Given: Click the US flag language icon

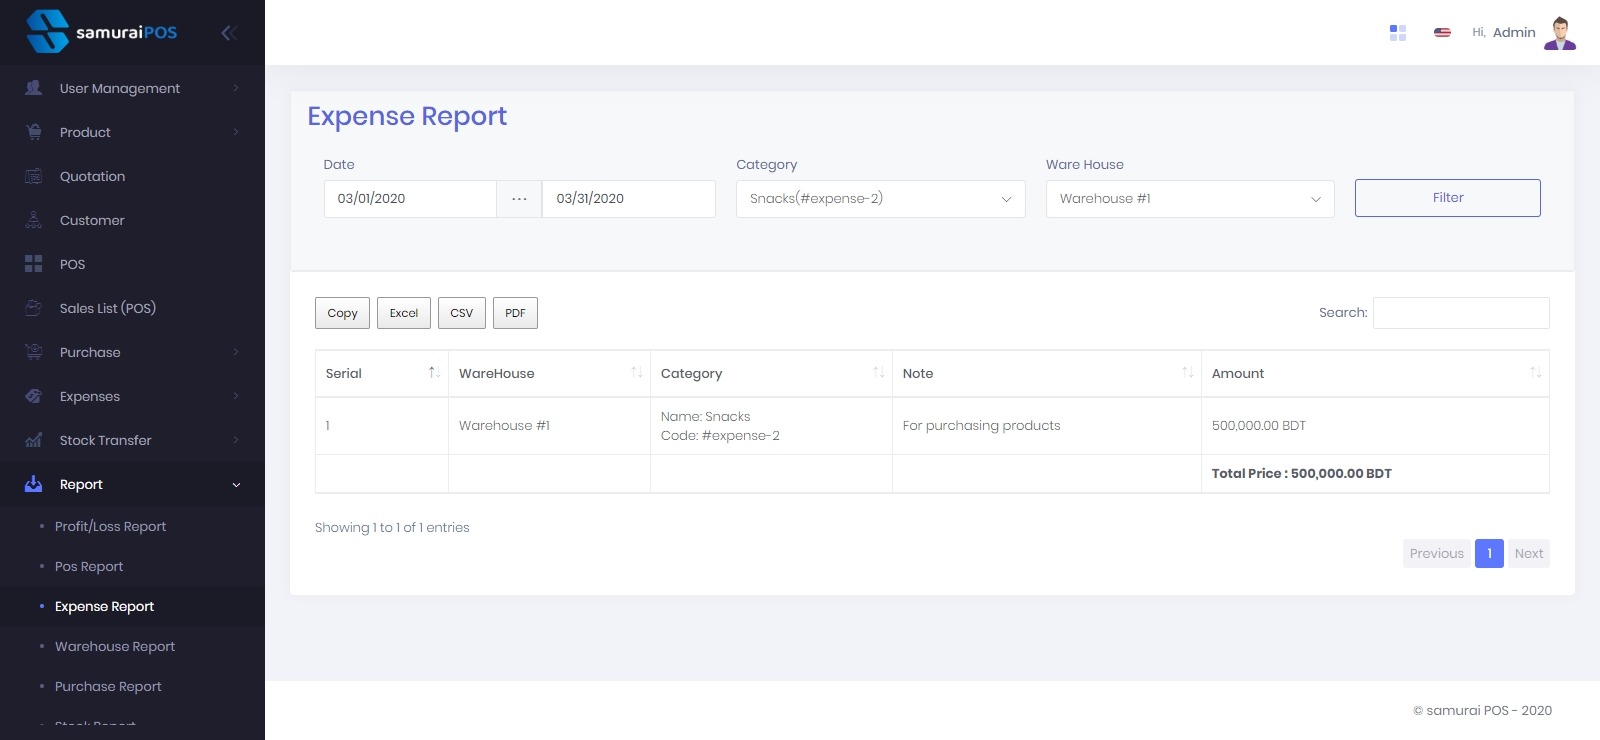Looking at the screenshot, I should (x=1442, y=33).
